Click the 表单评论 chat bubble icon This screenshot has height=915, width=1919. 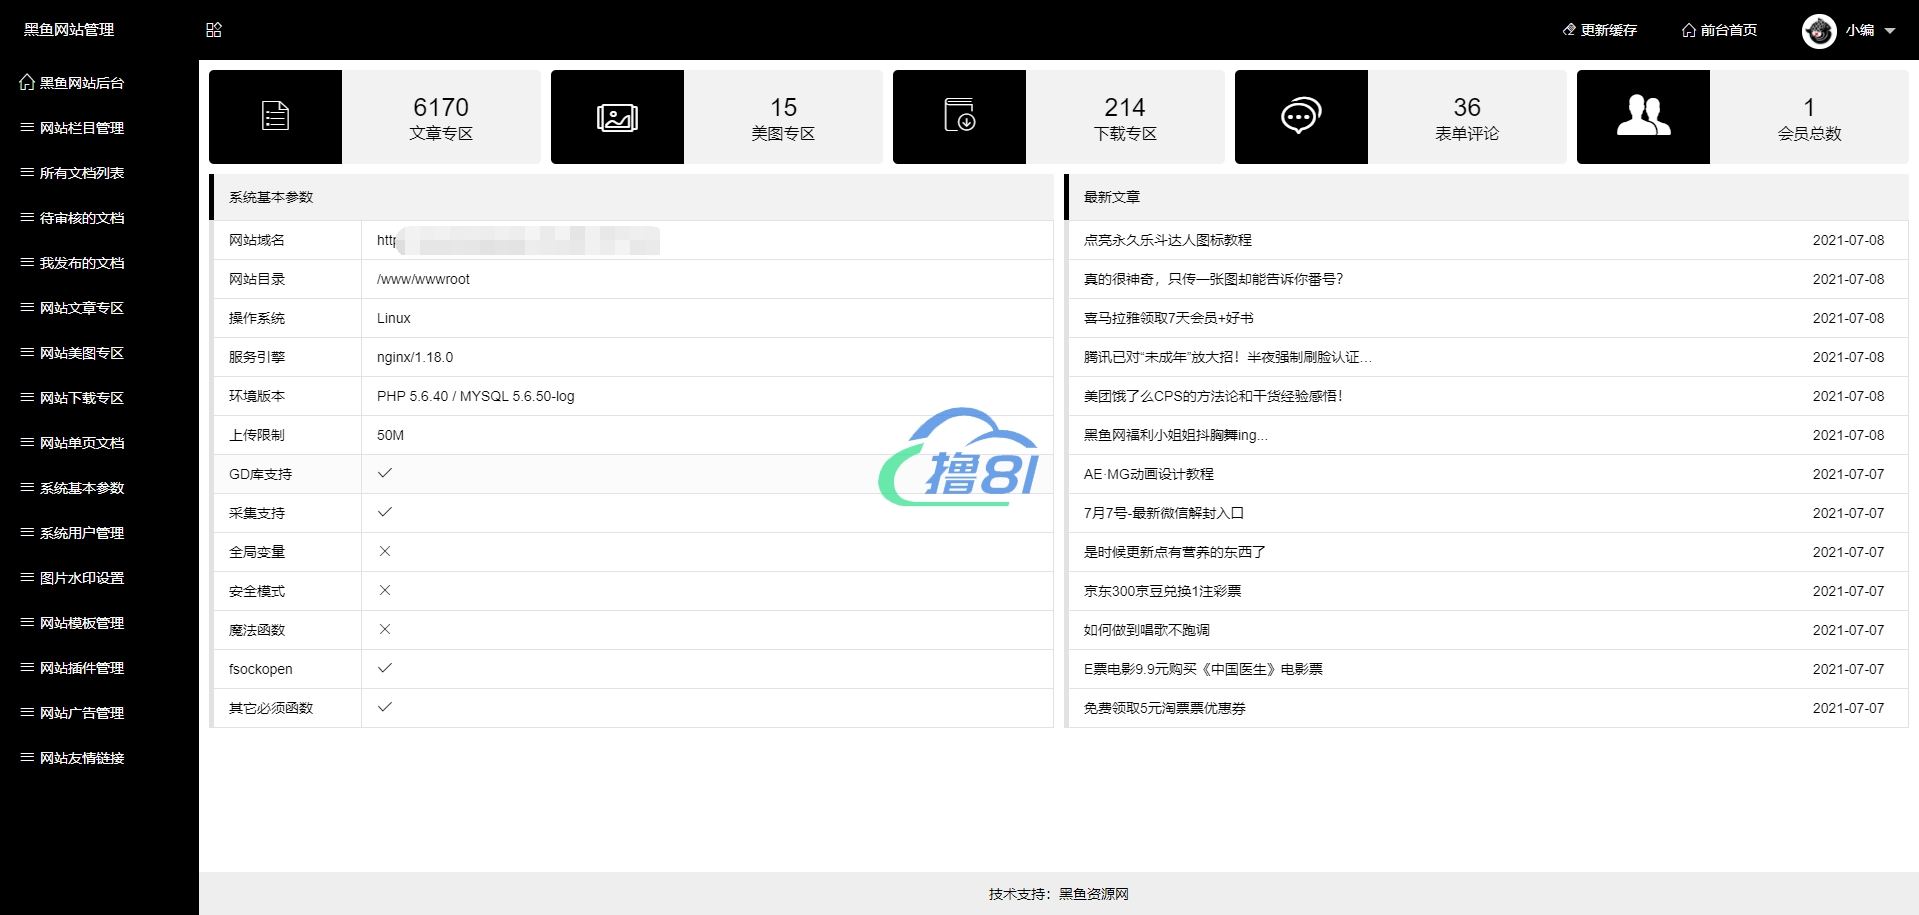1301,116
